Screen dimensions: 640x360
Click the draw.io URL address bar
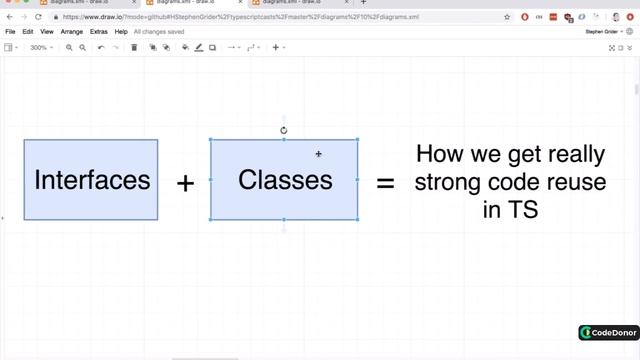click(x=241, y=17)
